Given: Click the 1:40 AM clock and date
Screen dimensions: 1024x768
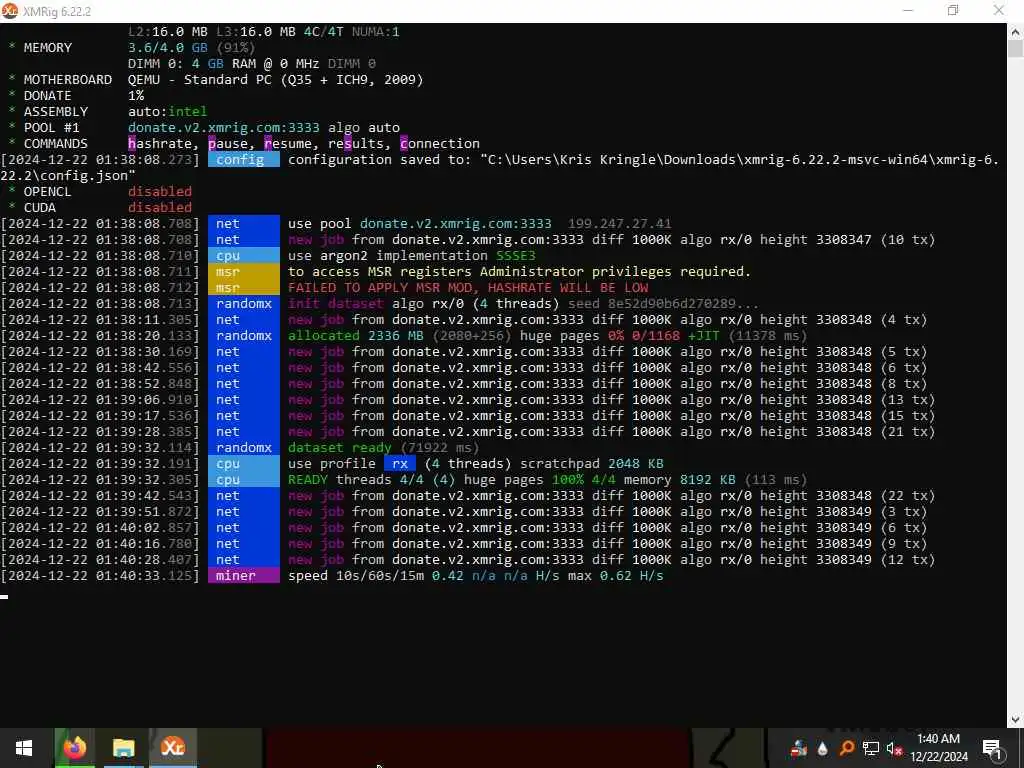Looking at the screenshot, I should pos(938,748).
